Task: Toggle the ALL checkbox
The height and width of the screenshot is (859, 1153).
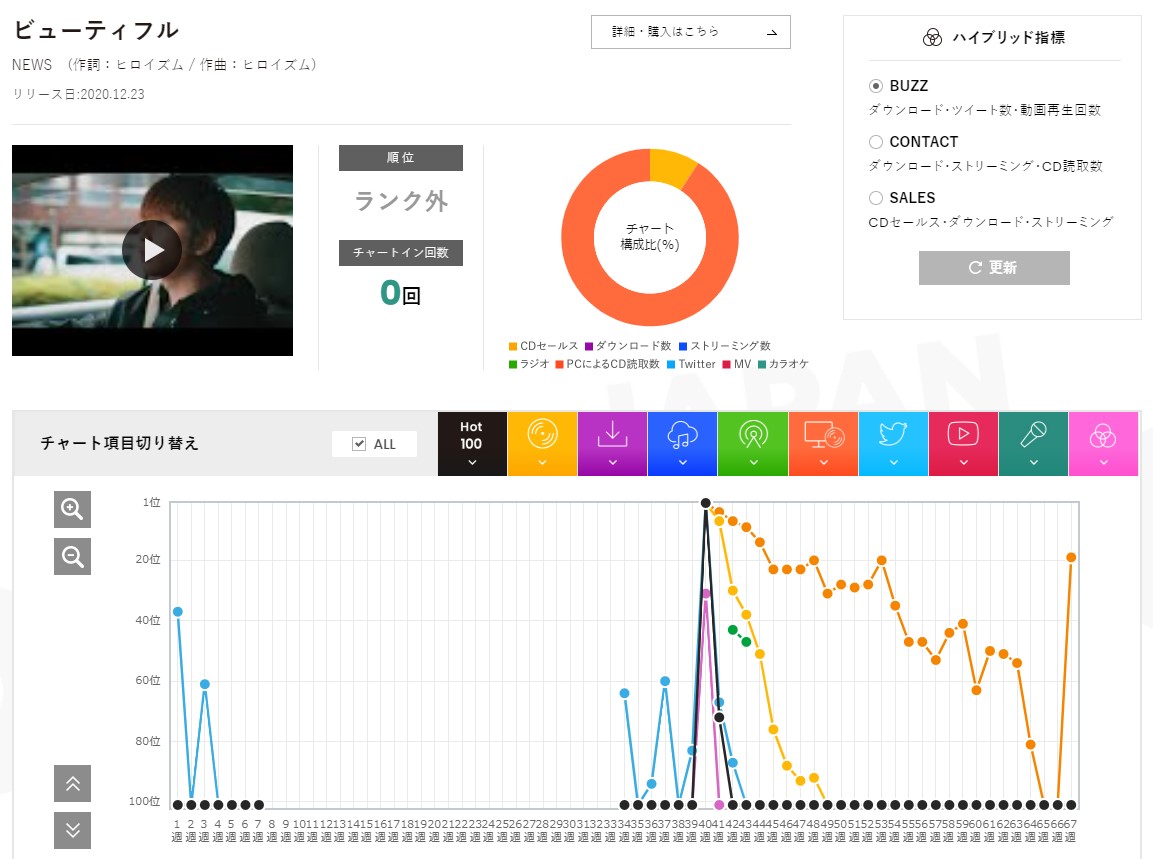Action: click(359, 443)
